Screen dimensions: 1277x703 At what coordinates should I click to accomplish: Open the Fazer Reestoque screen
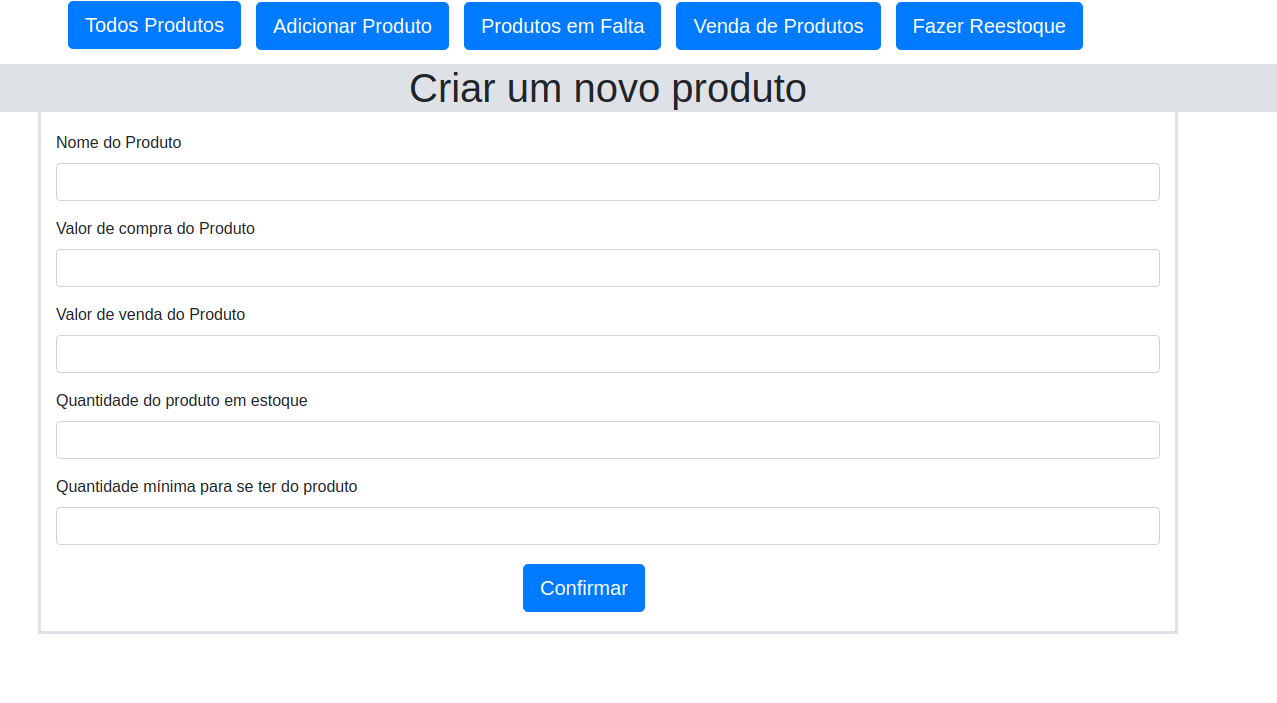pyautogui.click(x=988, y=26)
